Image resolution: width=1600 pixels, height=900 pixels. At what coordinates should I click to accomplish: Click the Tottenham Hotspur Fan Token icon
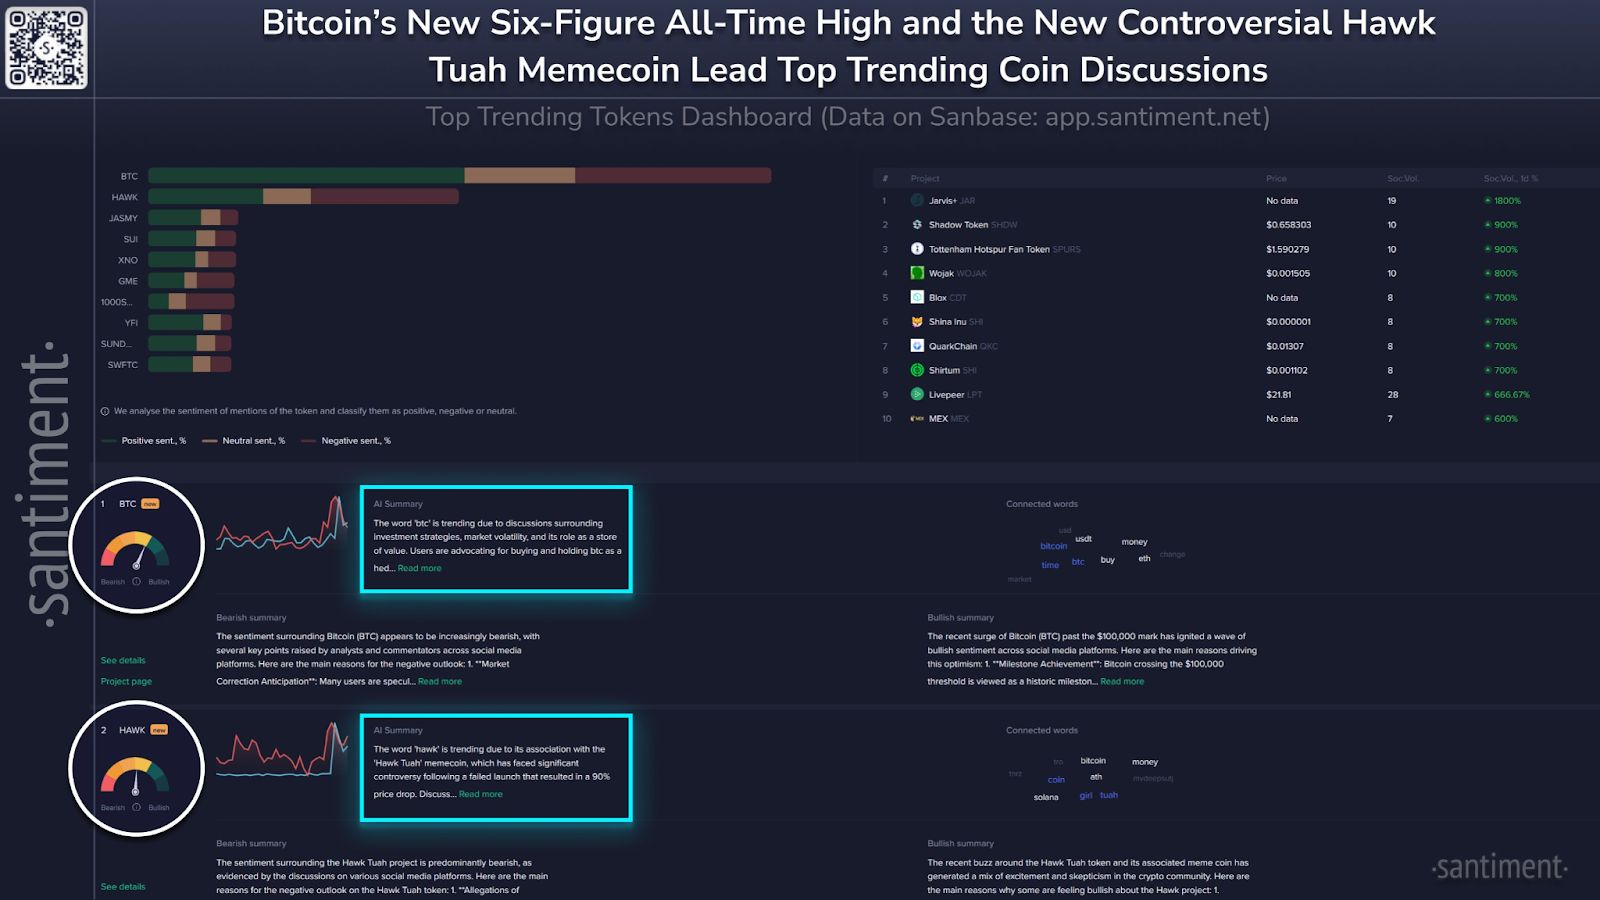click(x=917, y=249)
